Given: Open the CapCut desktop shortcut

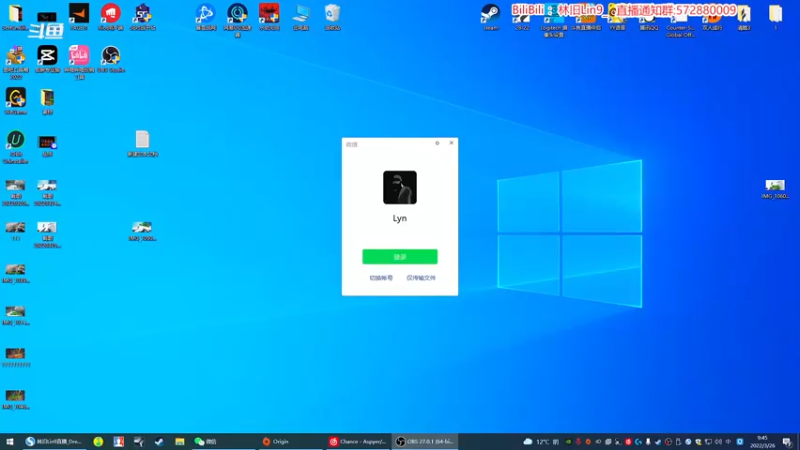Looking at the screenshot, I should (x=47, y=59).
